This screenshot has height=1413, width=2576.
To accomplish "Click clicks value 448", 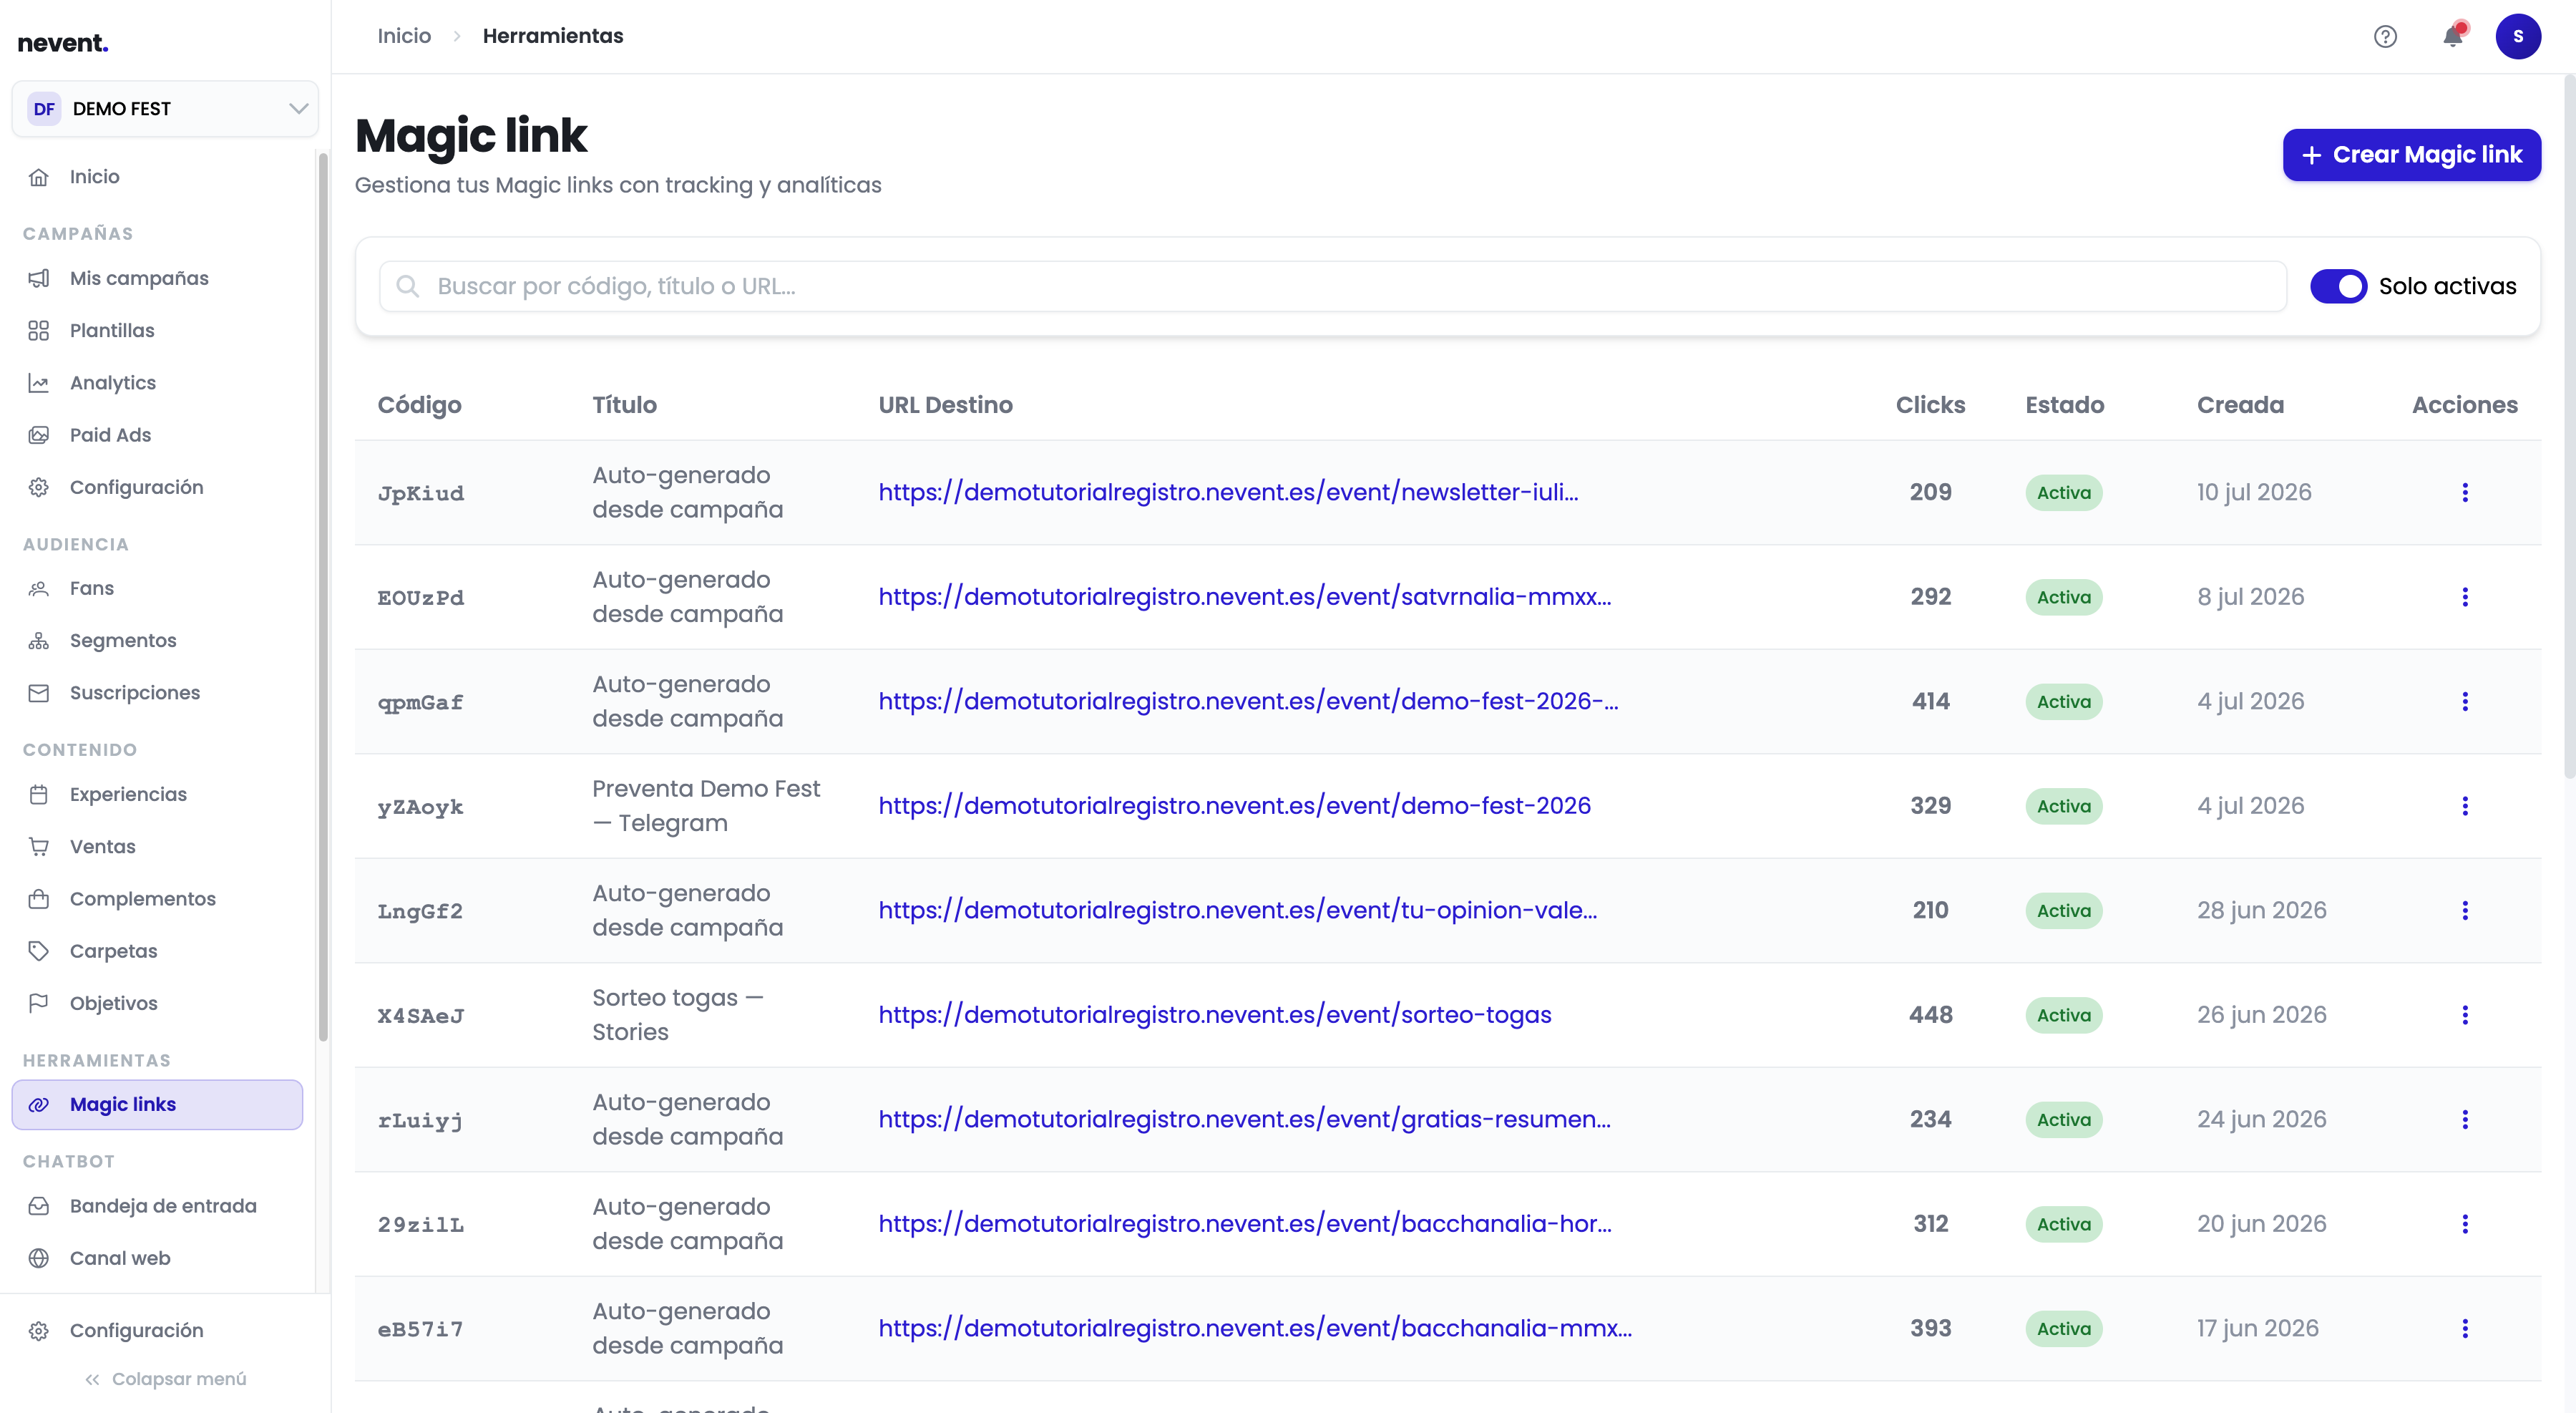I will tap(1930, 1015).
